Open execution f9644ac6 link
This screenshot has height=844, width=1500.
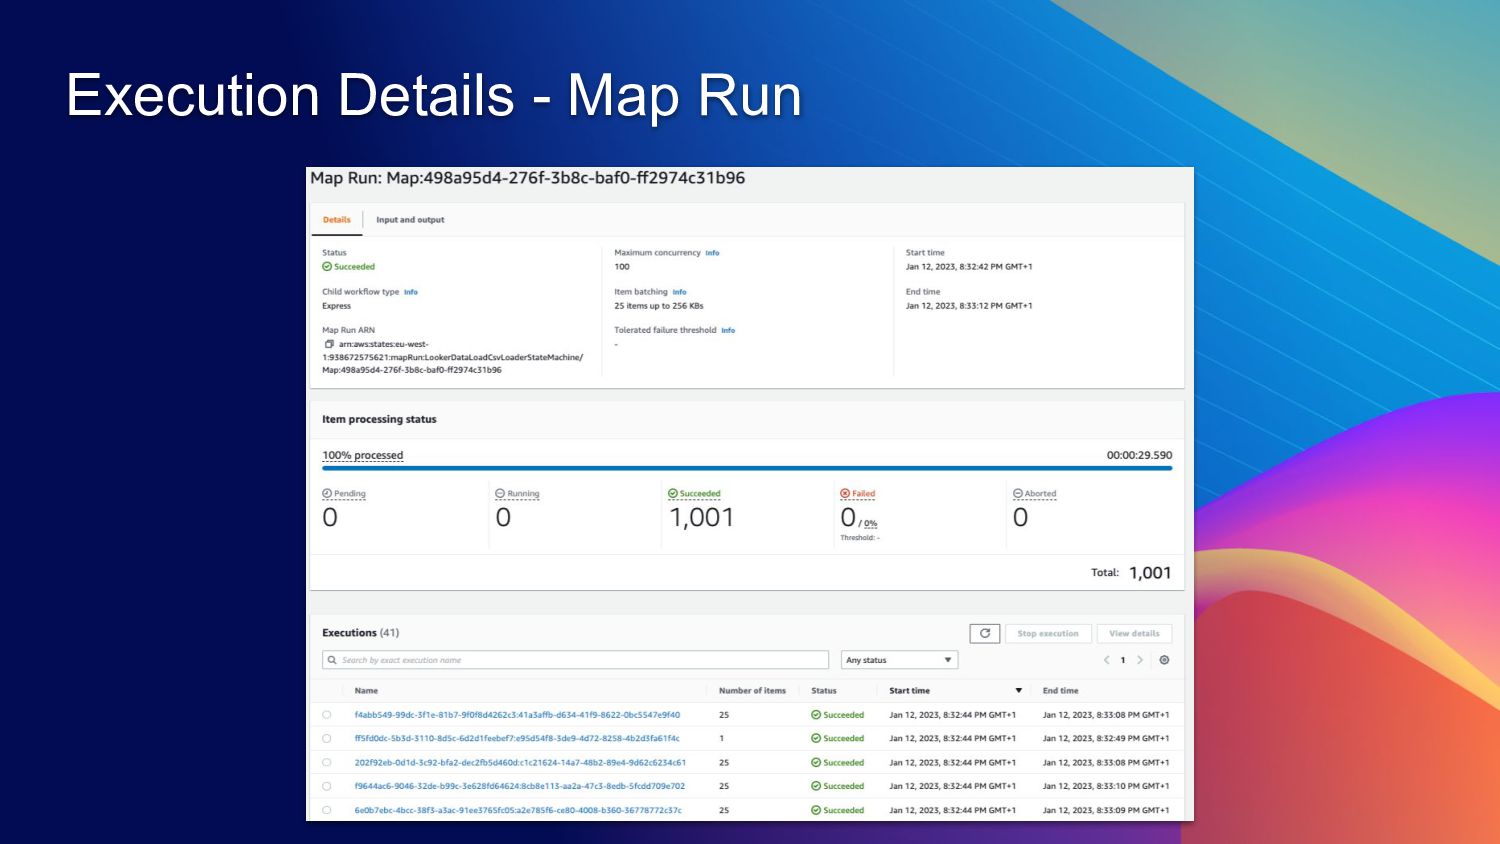pos(520,787)
